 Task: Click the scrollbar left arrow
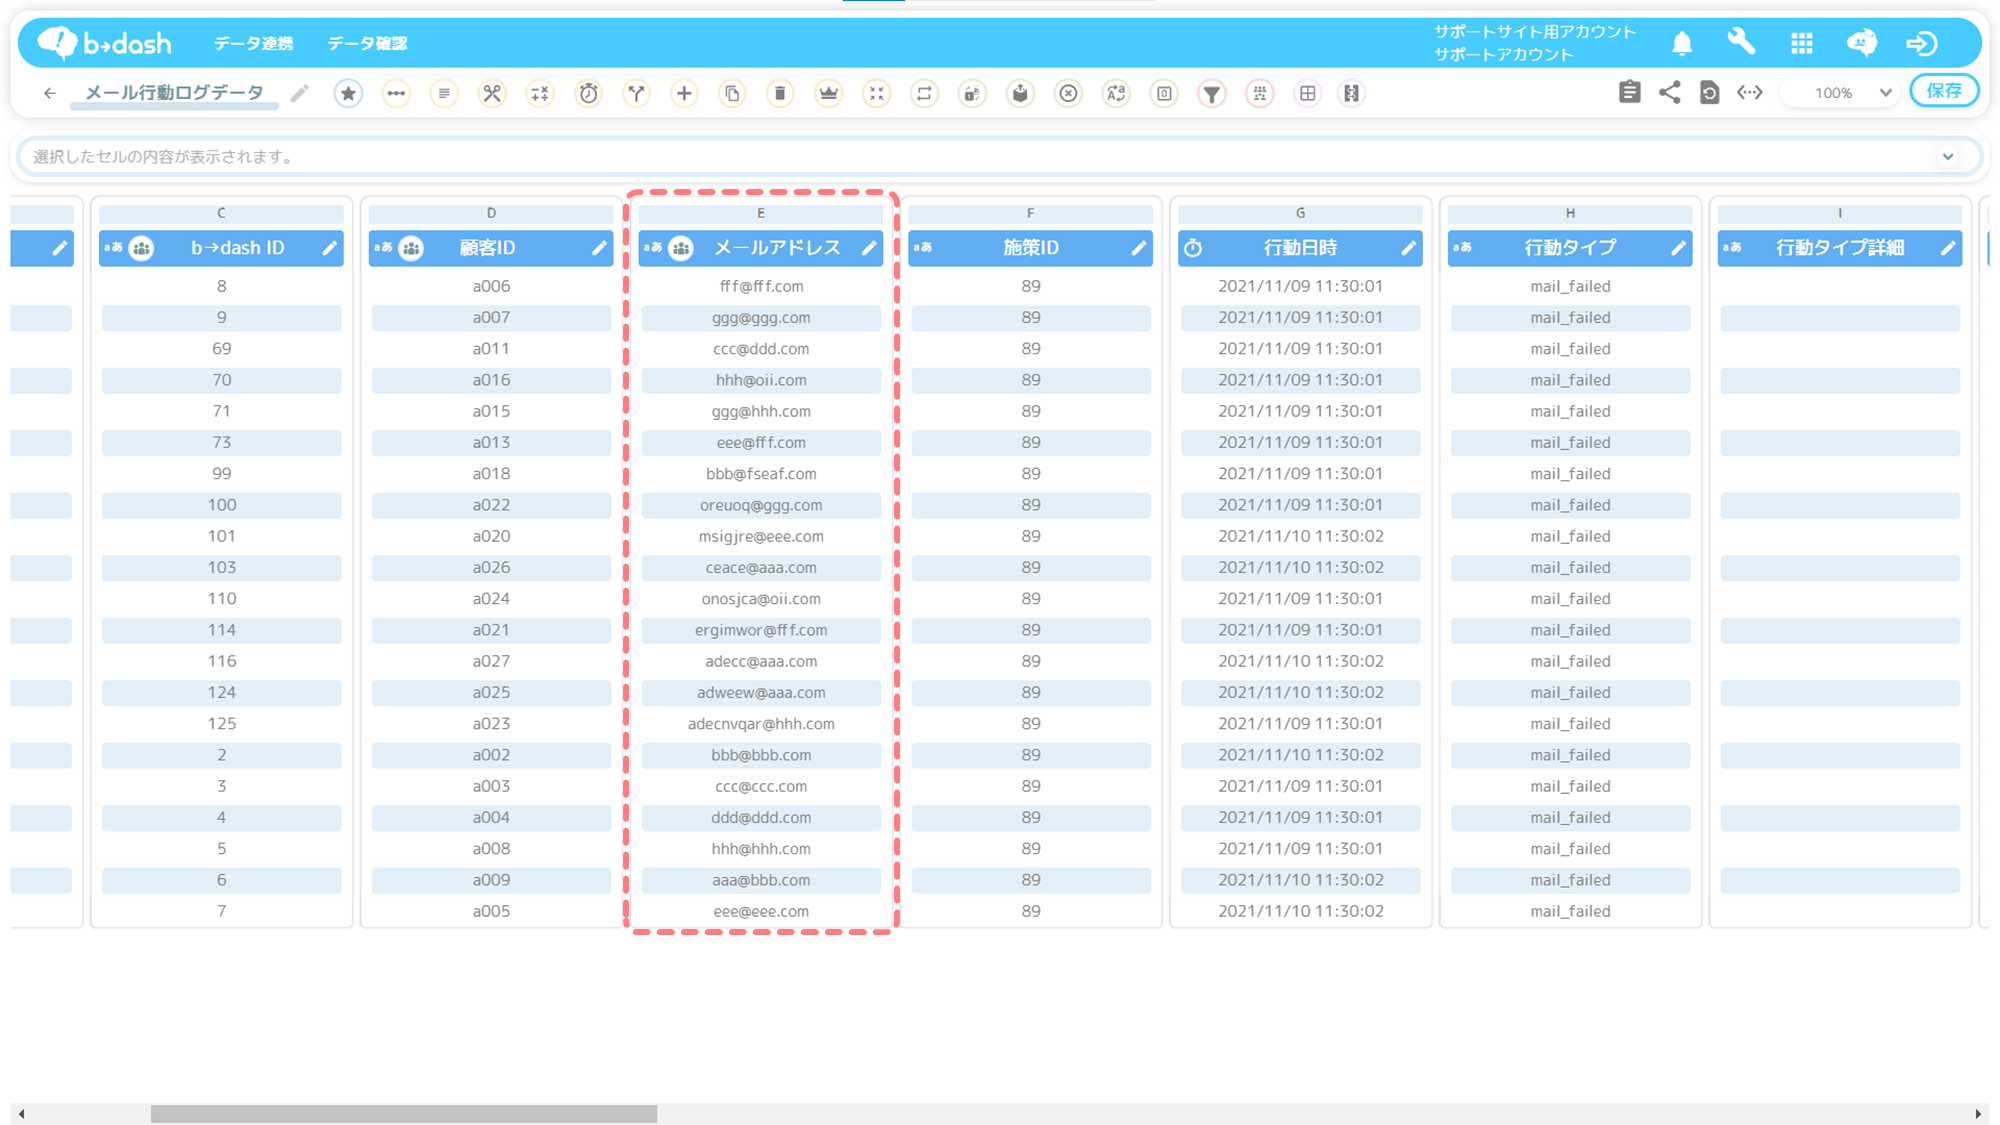pos(22,1114)
